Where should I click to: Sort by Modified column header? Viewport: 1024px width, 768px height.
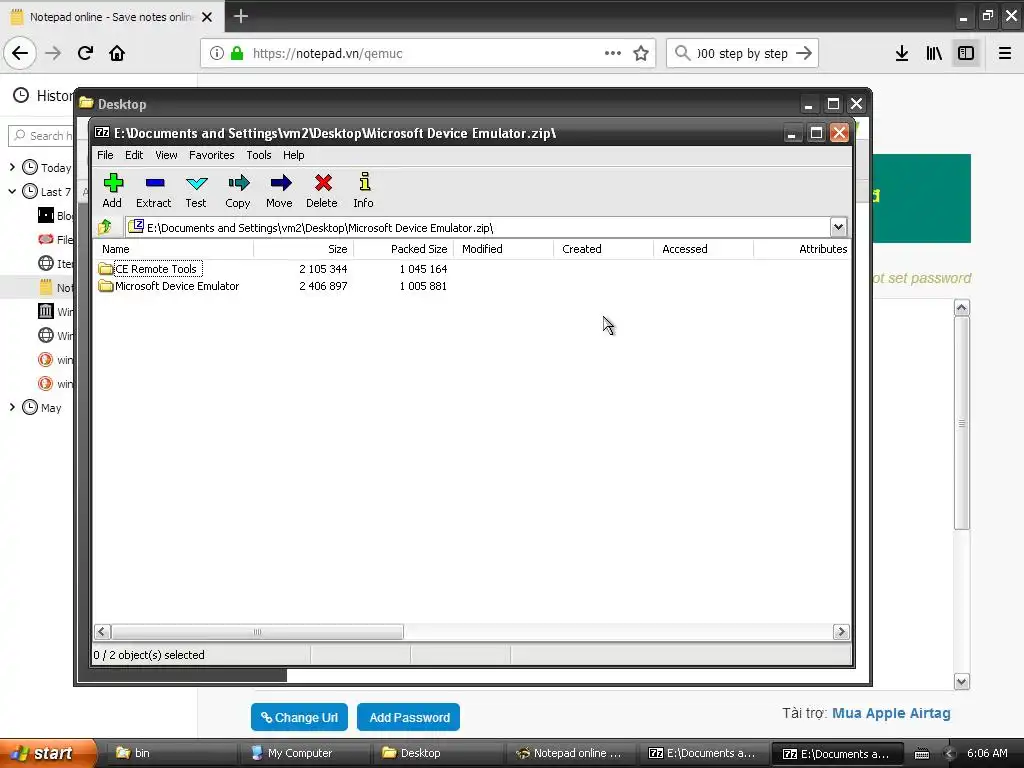pos(504,249)
